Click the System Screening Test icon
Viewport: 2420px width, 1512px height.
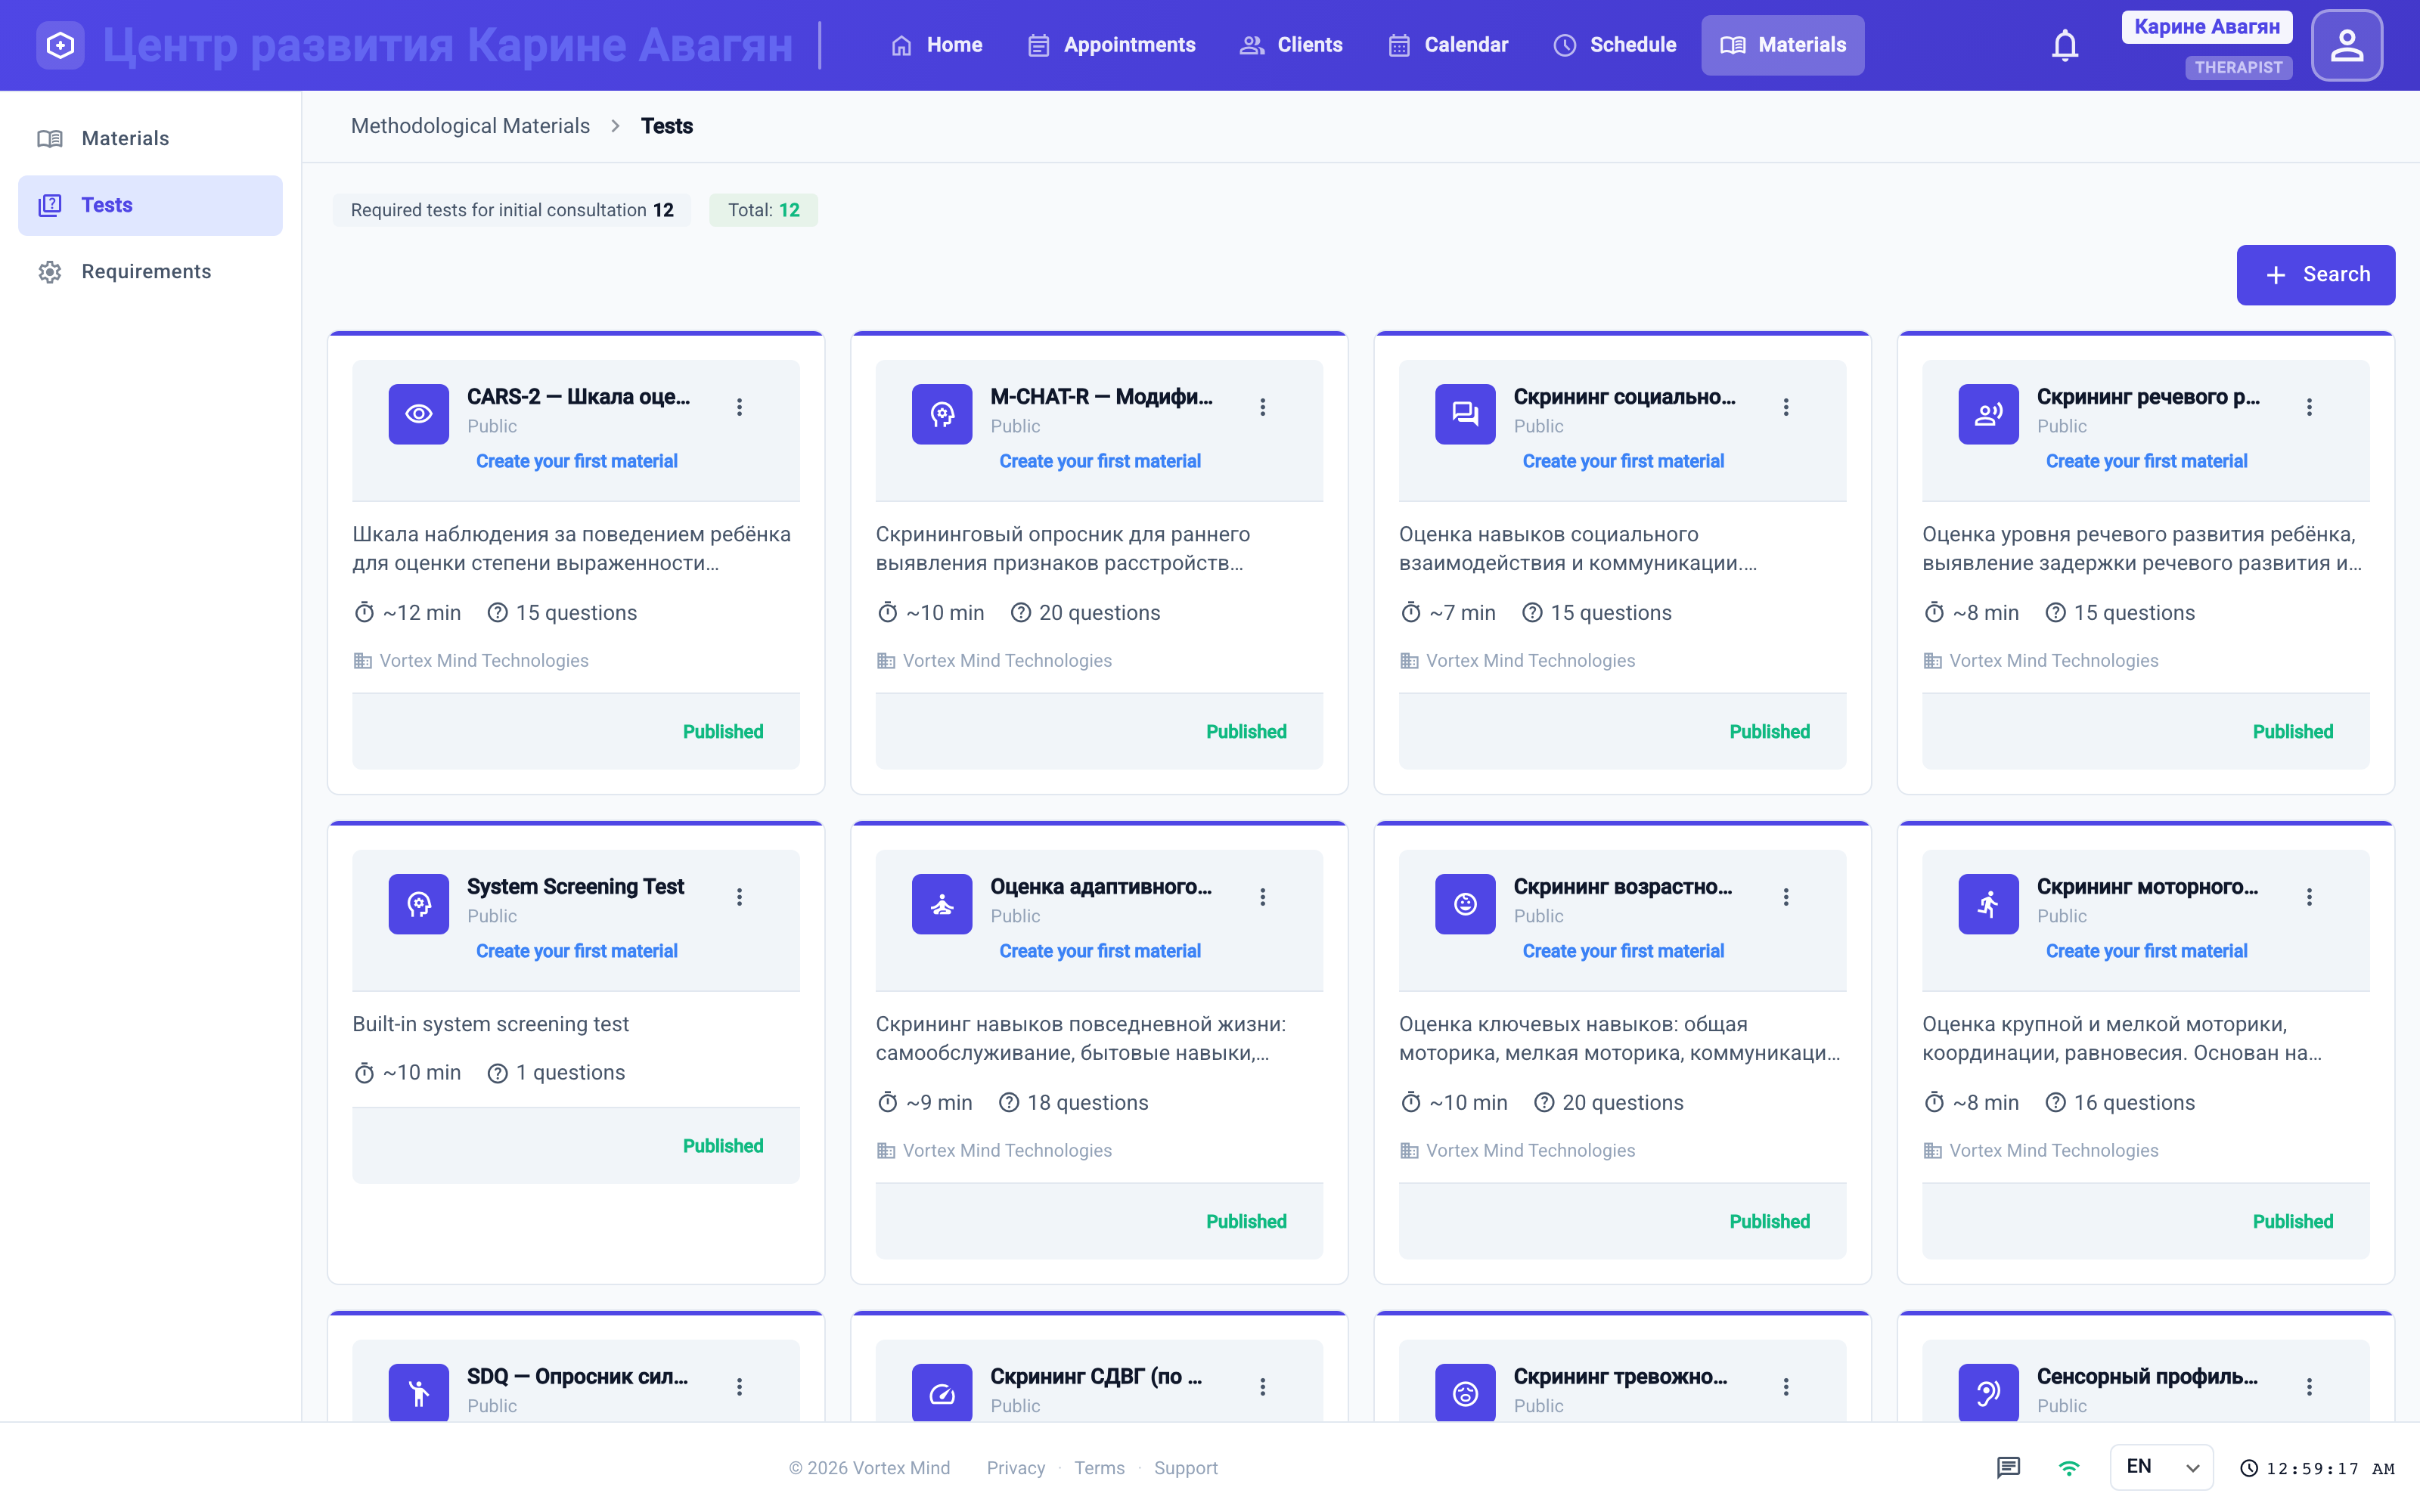(x=418, y=904)
